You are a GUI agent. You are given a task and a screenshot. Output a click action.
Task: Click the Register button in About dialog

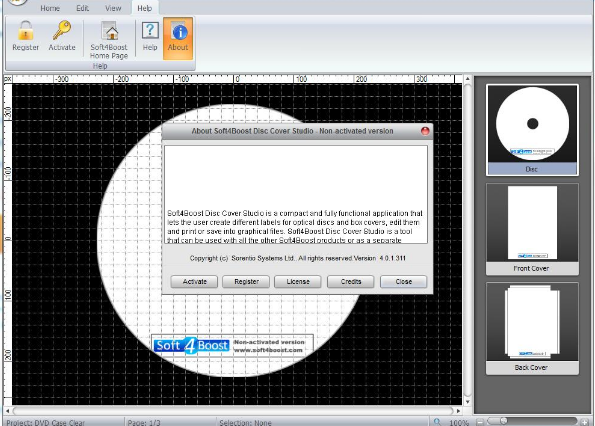(246, 281)
